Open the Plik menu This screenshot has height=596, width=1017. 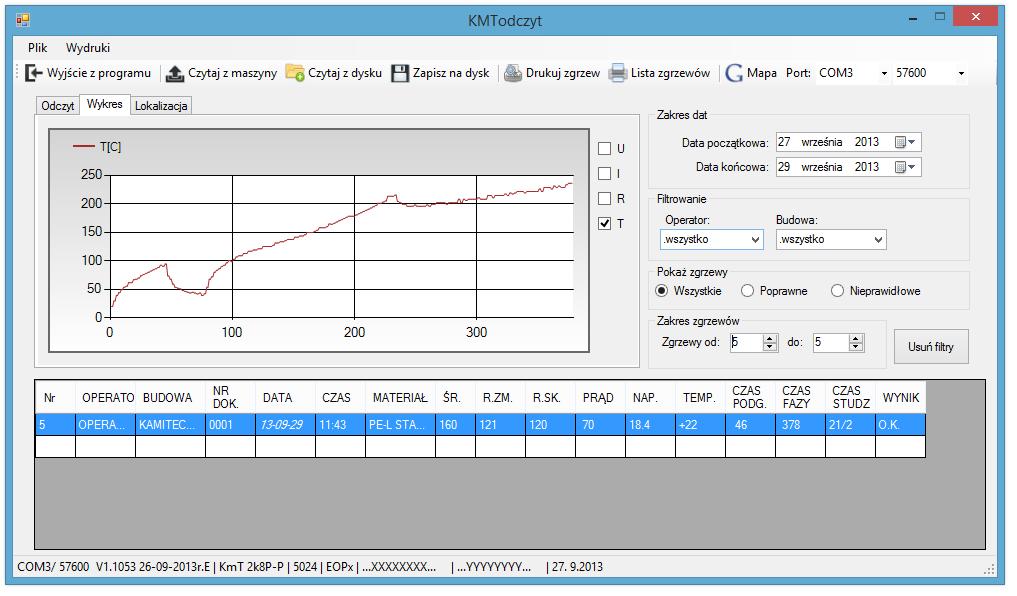point(38,48)
